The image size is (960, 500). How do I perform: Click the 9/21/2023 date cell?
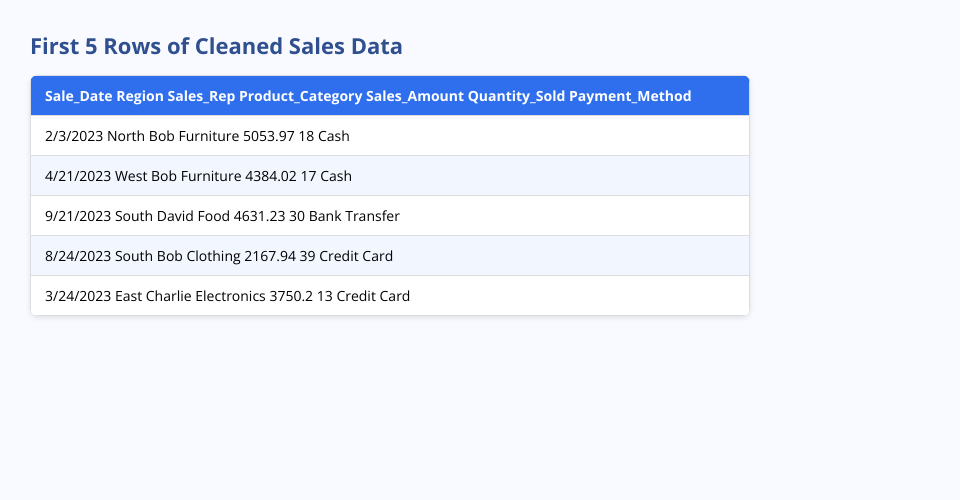tap(78, 216)
